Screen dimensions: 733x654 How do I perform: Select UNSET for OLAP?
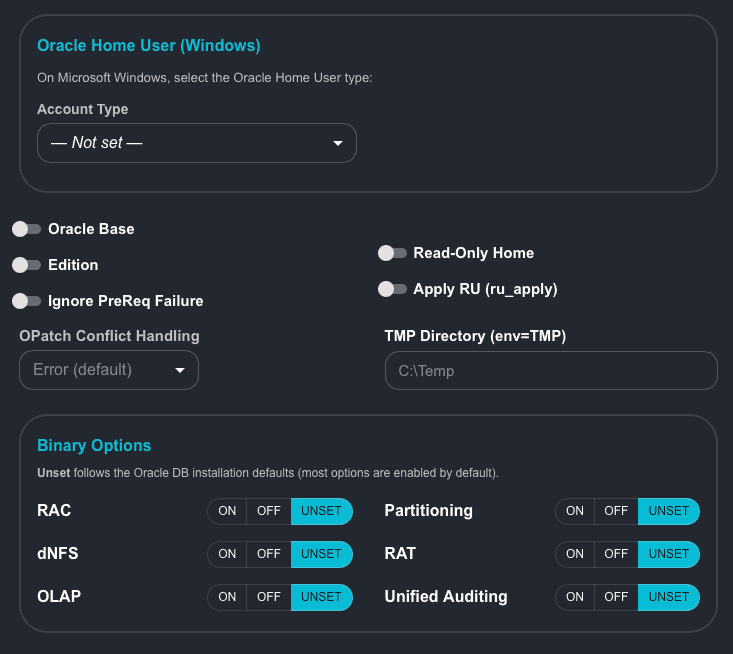point(321,597)
